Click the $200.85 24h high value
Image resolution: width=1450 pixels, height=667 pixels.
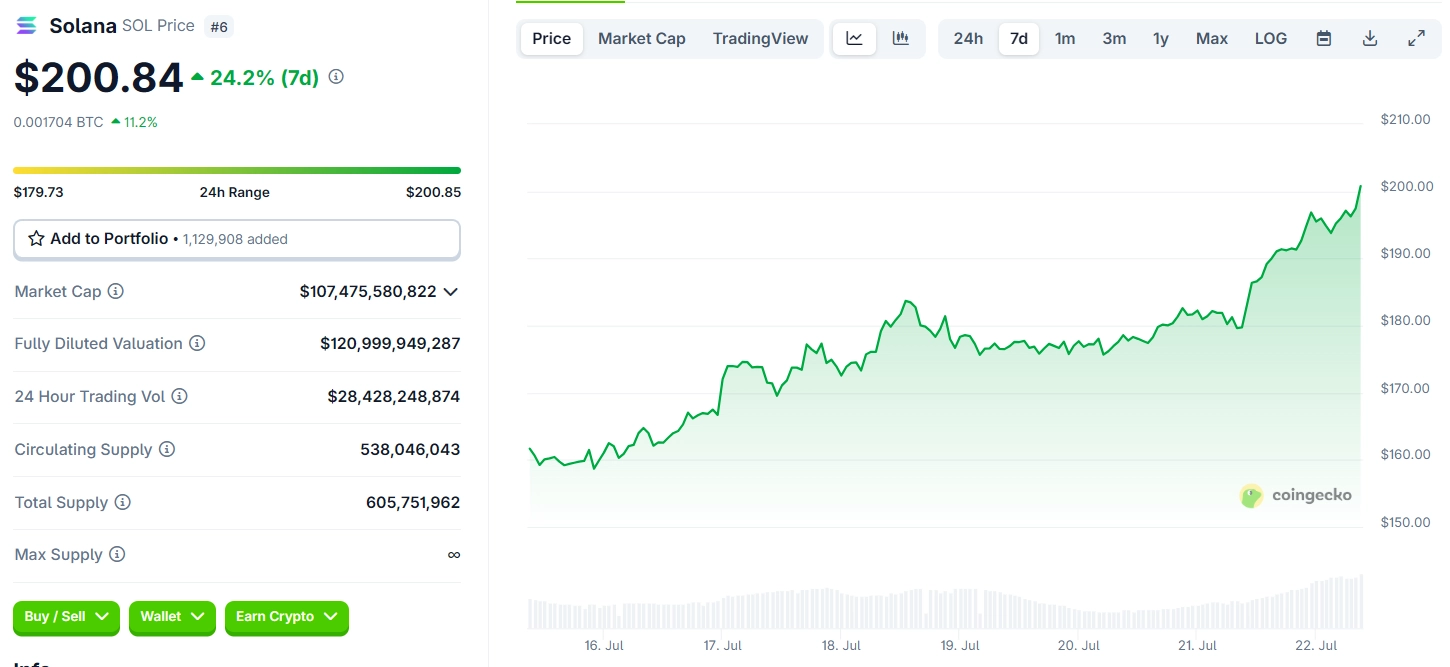[433, 192]
